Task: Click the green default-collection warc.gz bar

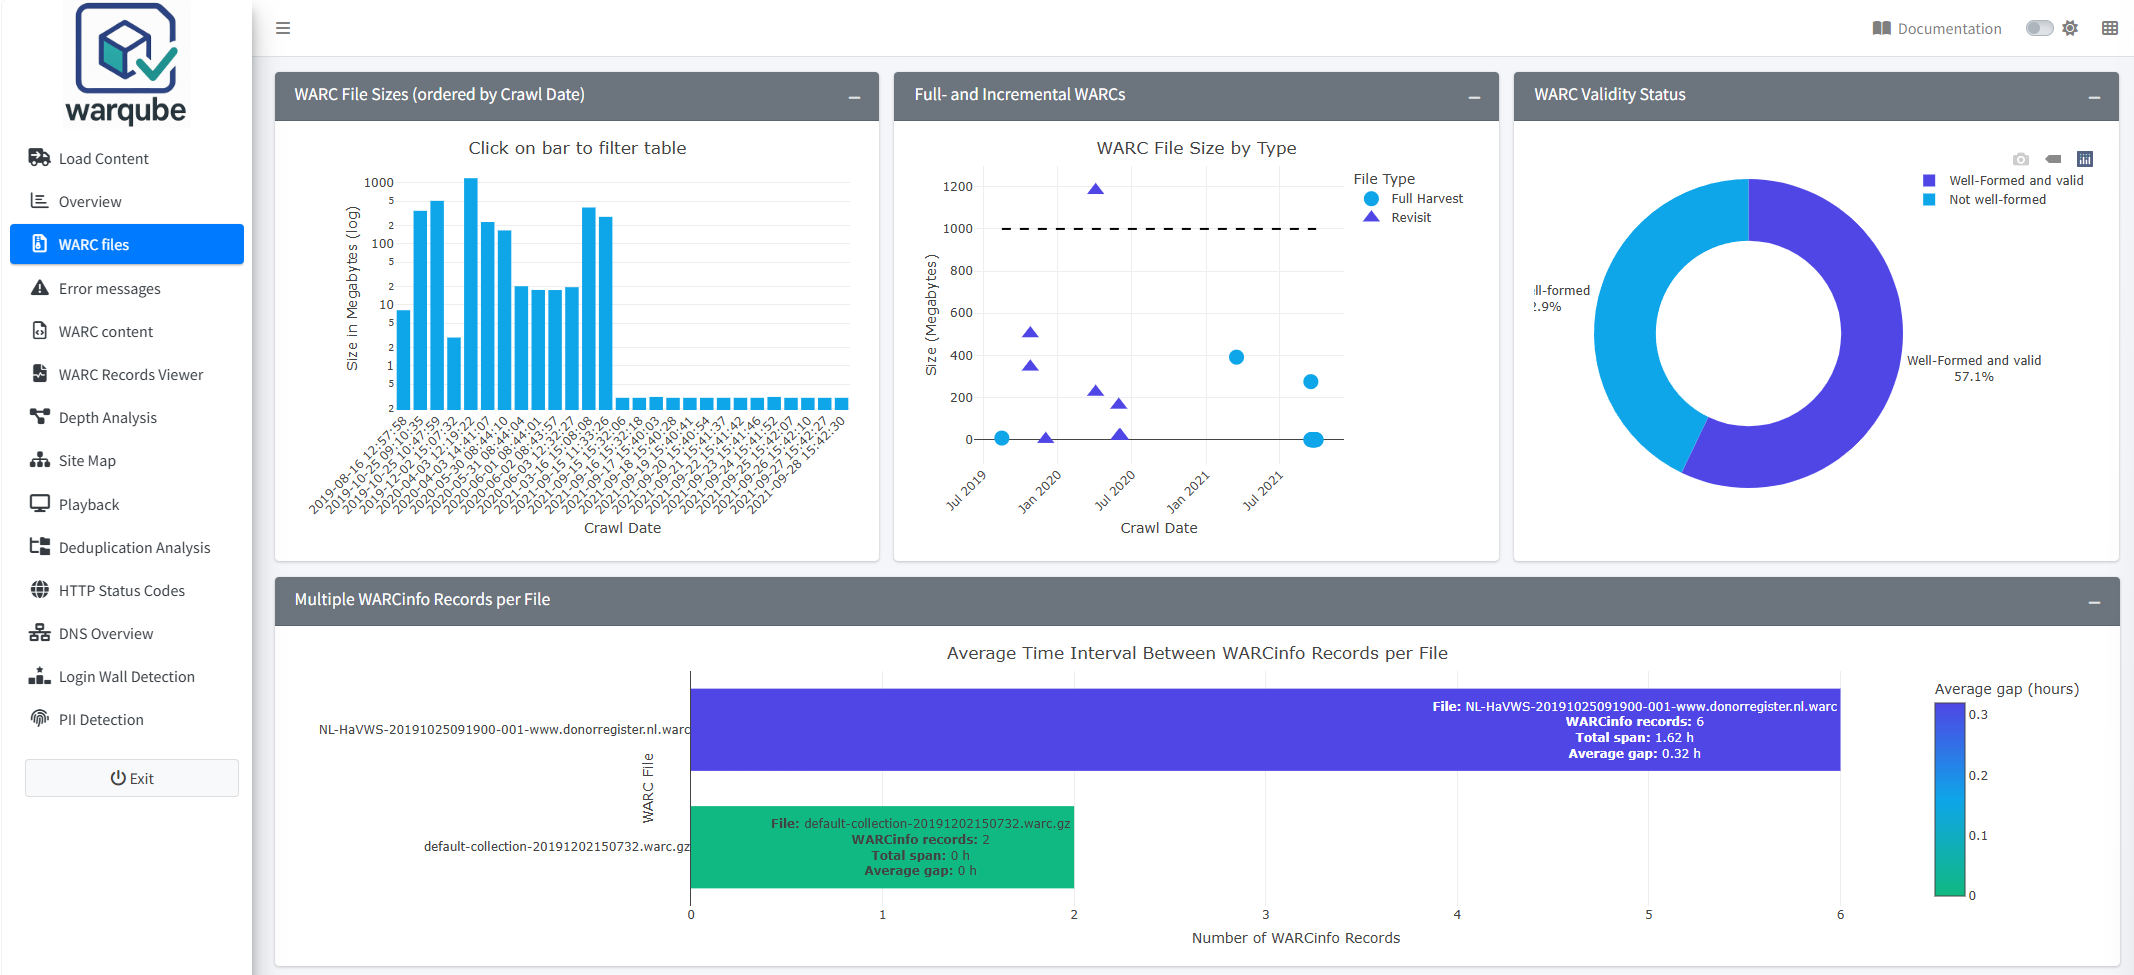Action: click(882, 847)
